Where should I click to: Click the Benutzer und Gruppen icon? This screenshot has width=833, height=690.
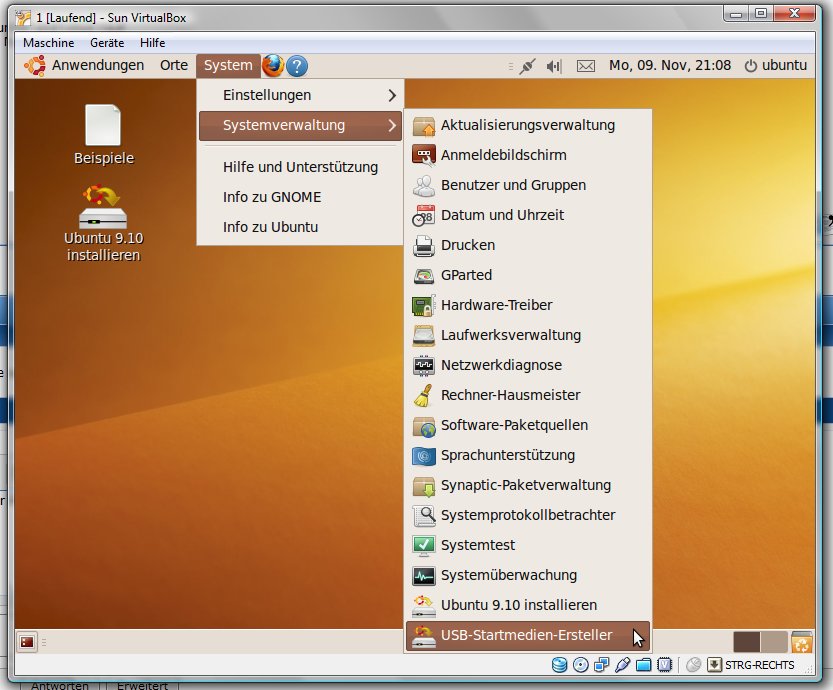coord(423,185)
